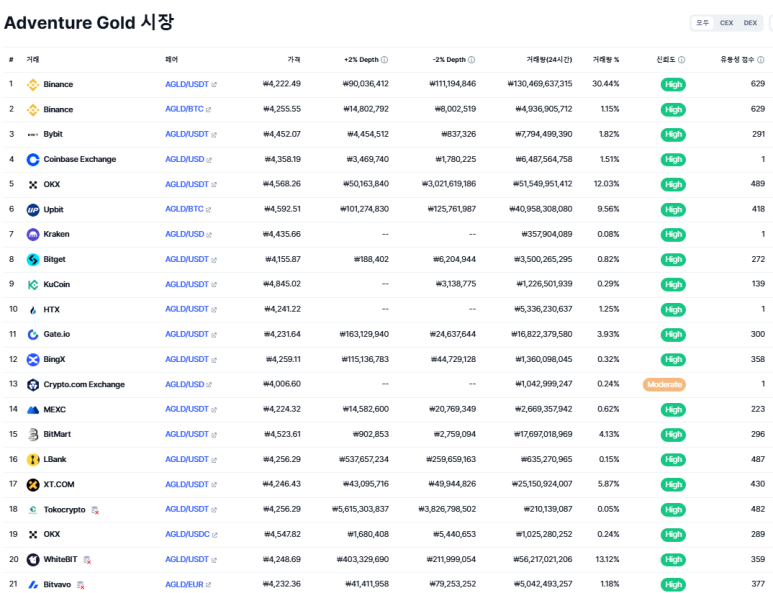
Task: Switch to the CEX filter tab
Action: click(x=726, y=23)
